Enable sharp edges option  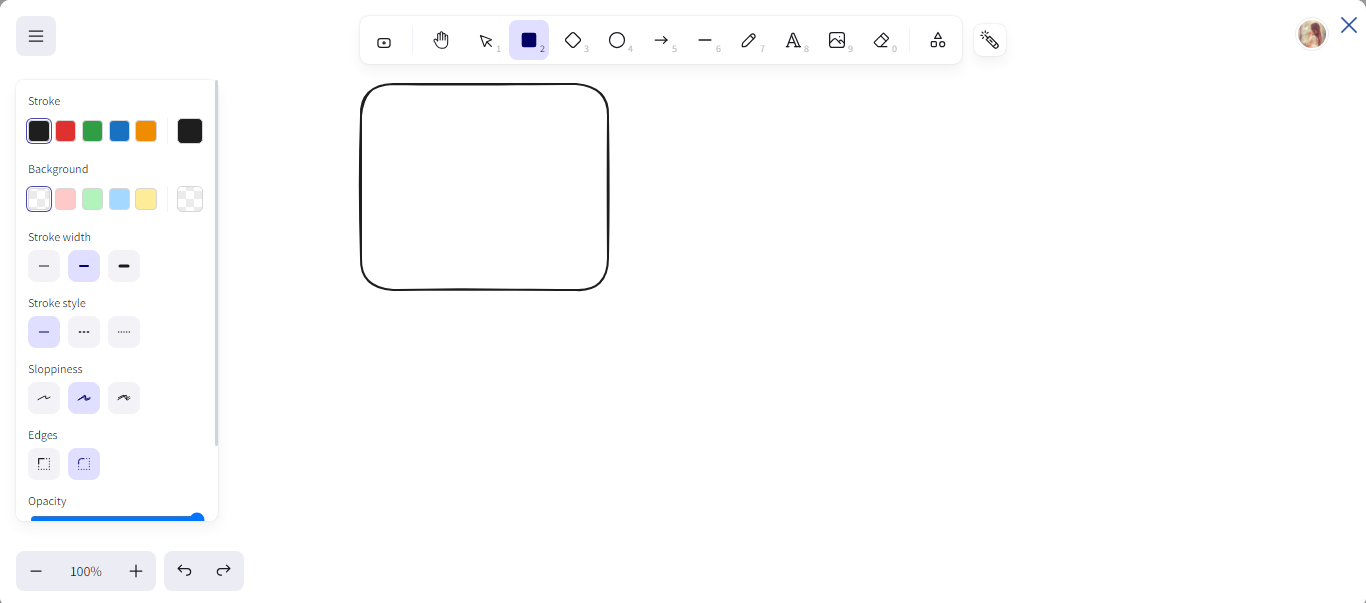tap(44, 464)
